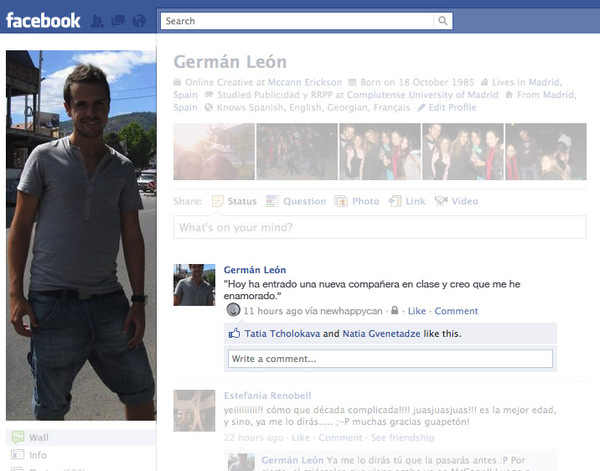Open Germán León's reply comment name link
Viewport: 600px width, 471px height.
click(x=292, y=460)
